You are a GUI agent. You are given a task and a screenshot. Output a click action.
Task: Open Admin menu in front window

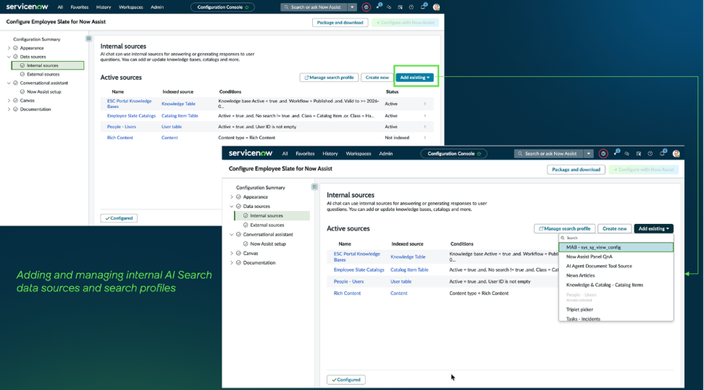click(x=386, y=153)
